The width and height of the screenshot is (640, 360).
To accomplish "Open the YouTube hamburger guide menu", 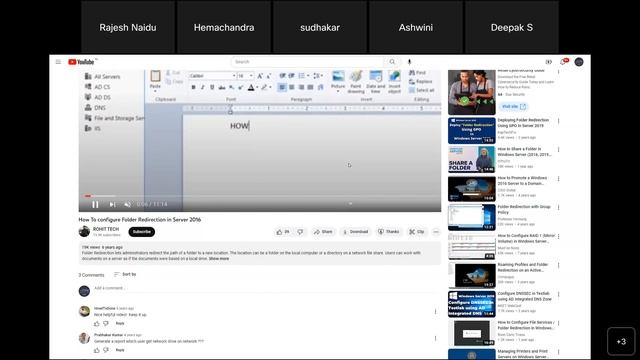I will point(58,62).
